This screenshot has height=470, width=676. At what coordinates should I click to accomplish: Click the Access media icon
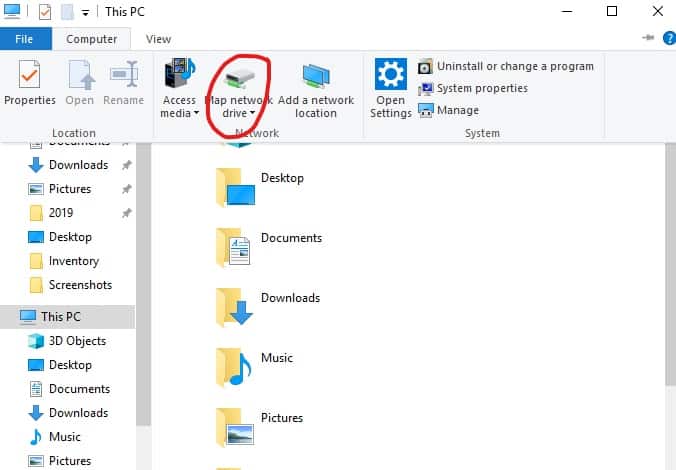[x=180, y=73]
